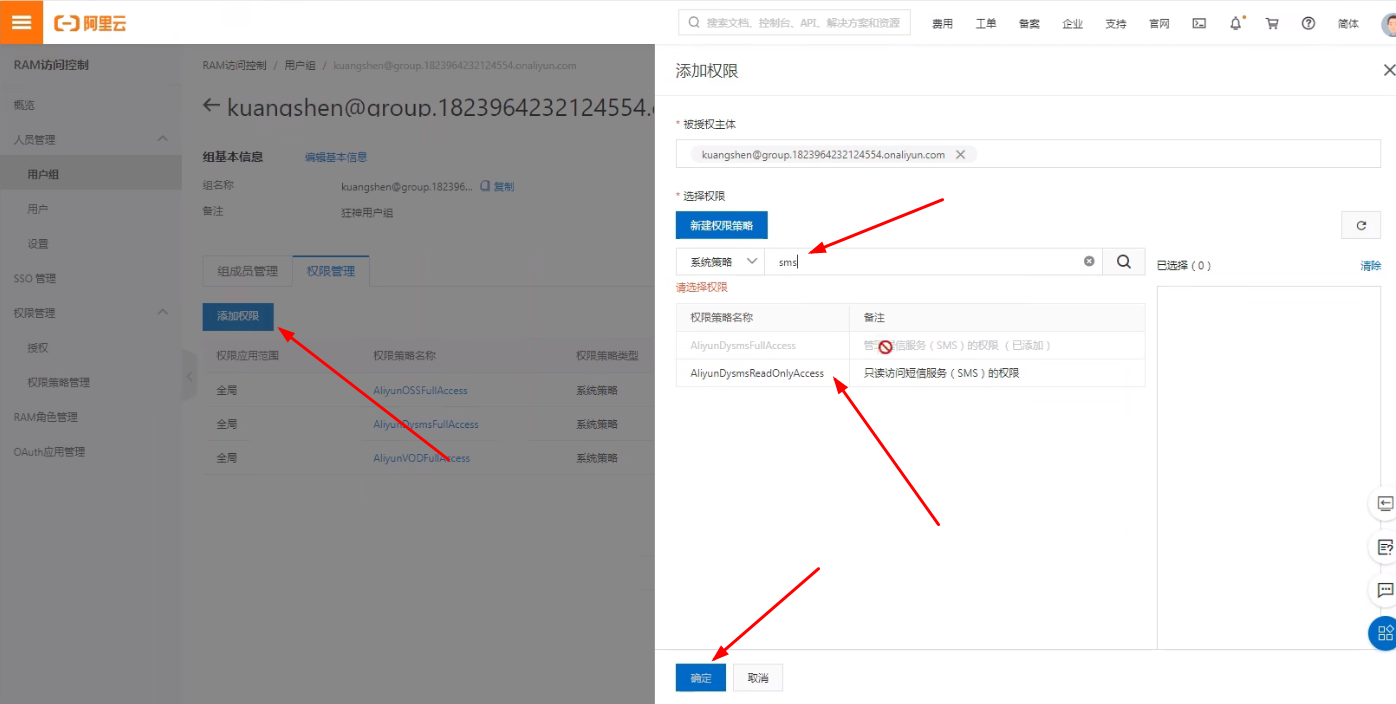Select the AliyunDysmsReadOnlyAccess policy row
The width and height of the screenshot is (1396, 704).
910,373
